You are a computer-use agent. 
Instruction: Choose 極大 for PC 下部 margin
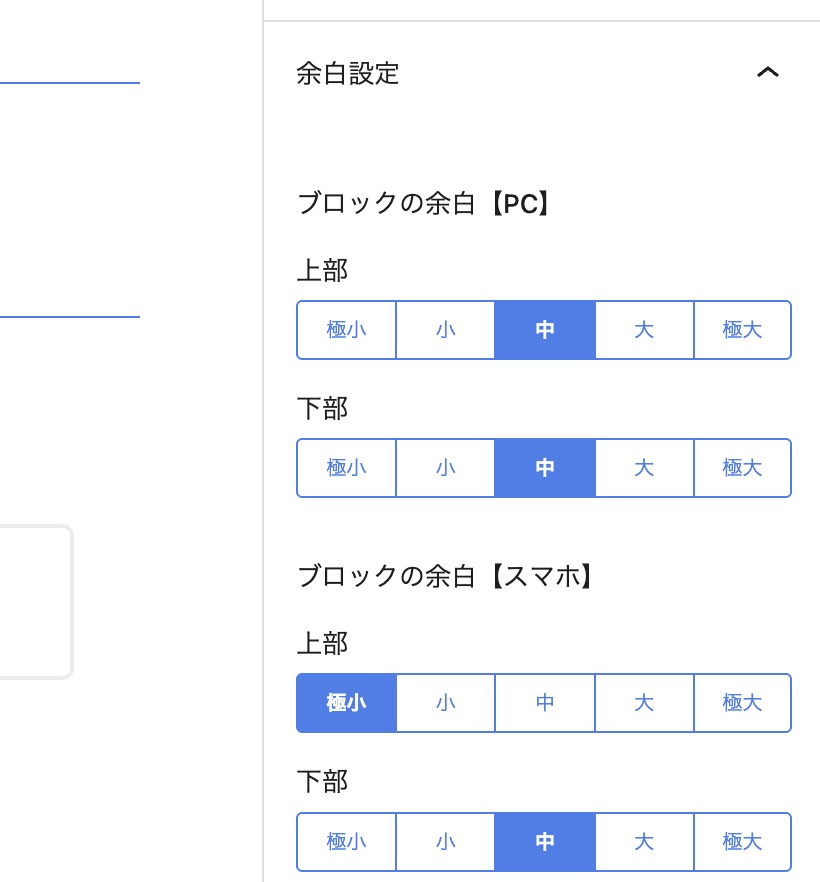(x=742, y=468)
